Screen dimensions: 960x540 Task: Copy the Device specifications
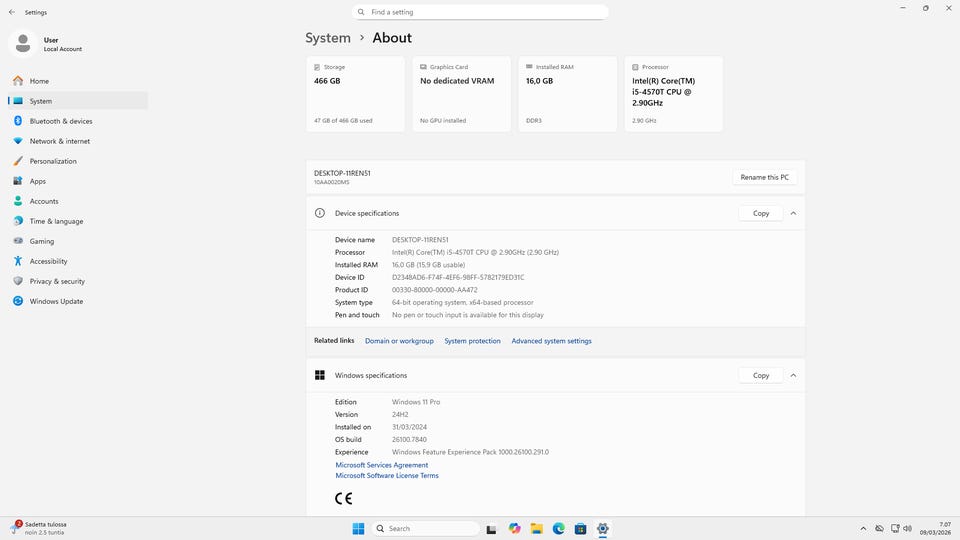click(761, 213)
